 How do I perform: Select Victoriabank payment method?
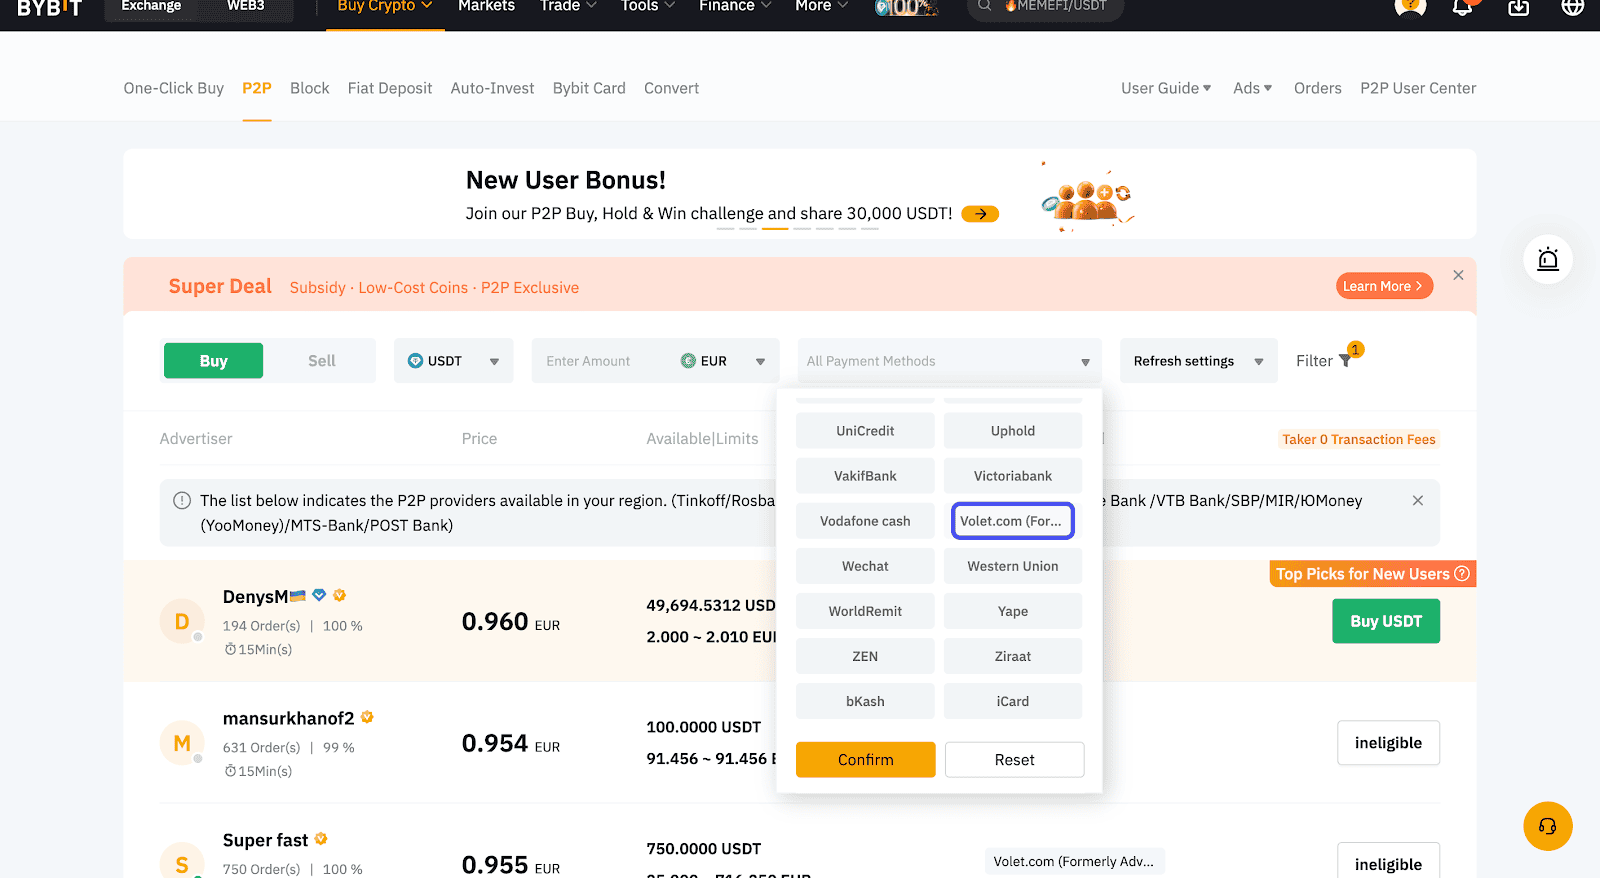coord(1013,476)
